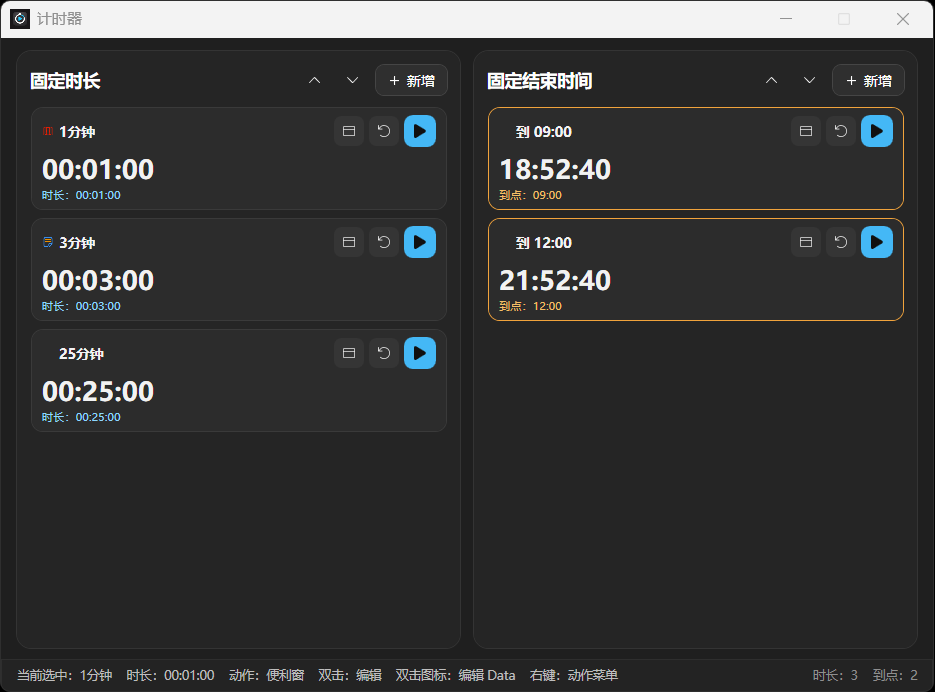Screen dimensions: 935x692
Task: Reset the 25分钟 timer
Action: (x=384, y=353)
